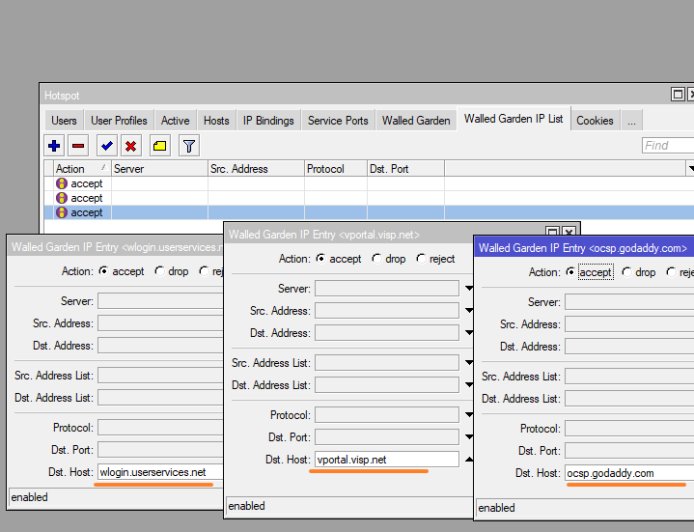
Task: Select the Walled Garden IP List tab
Action: pos(513,119)
